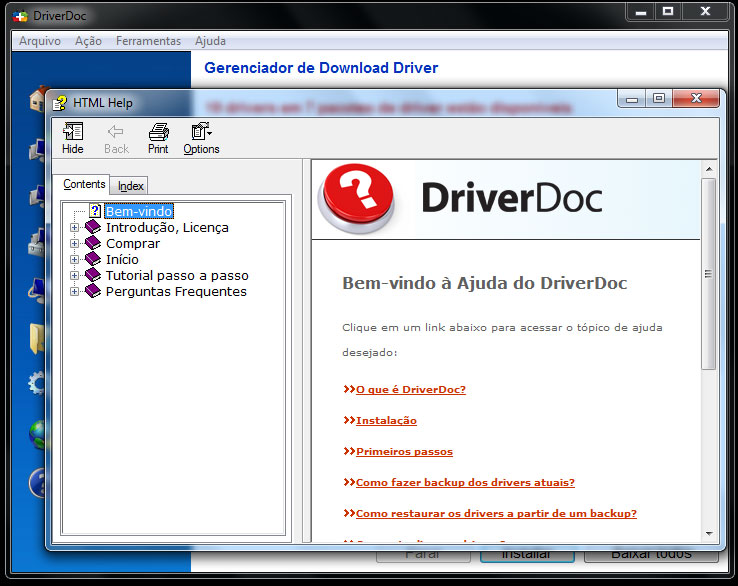Click the book icon beside Tutorial passo a passo
Viewport: 738px width, 586px height.
tap(93, 275)
